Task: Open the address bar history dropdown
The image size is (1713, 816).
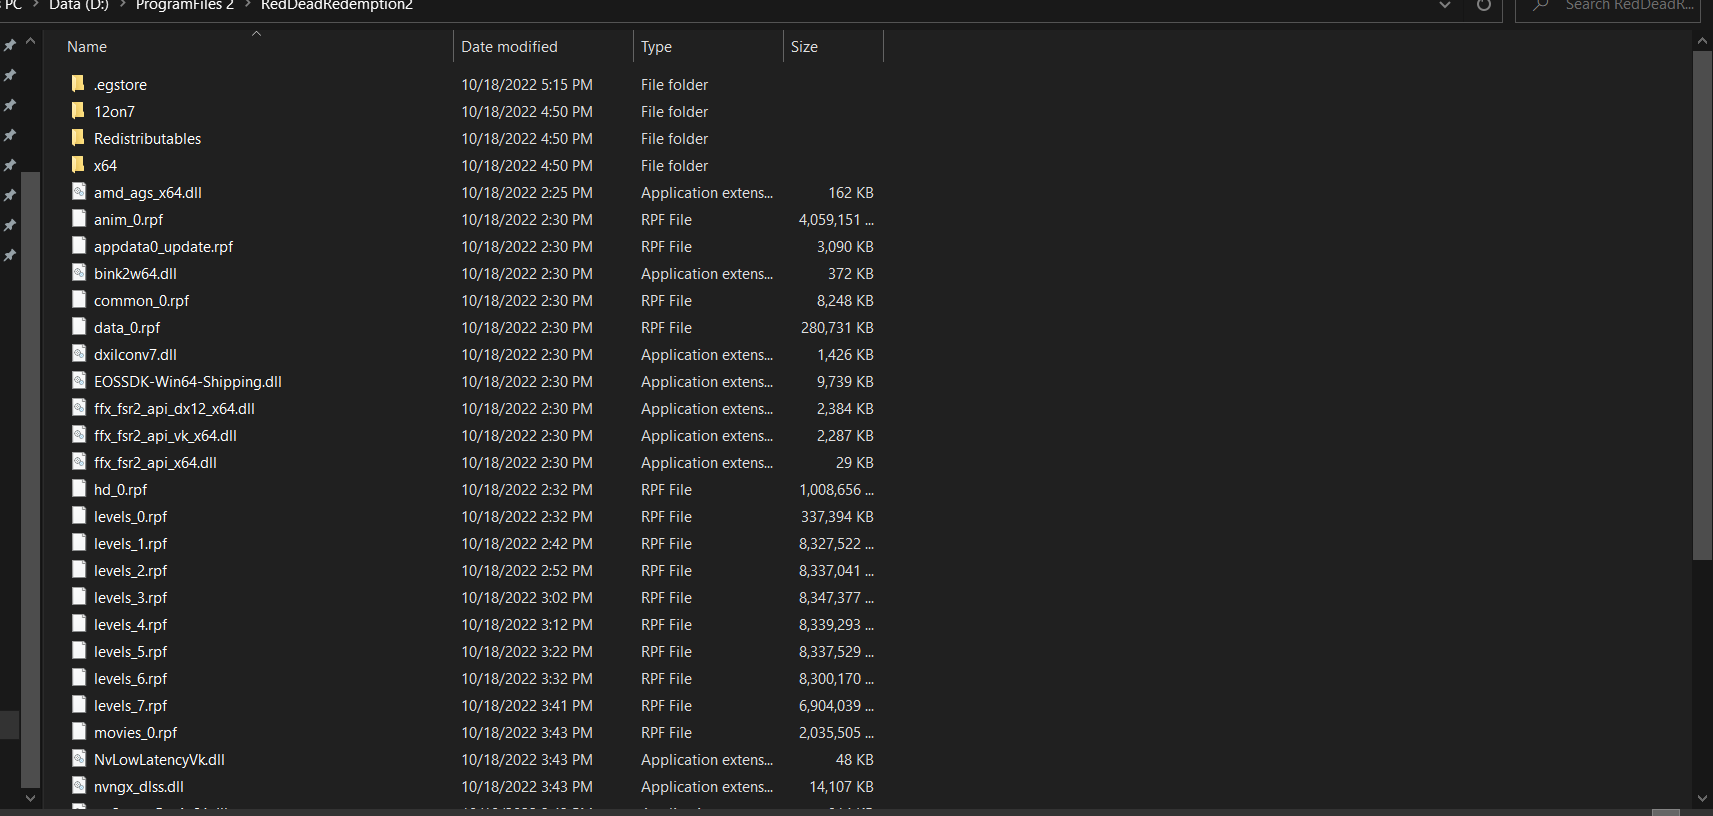Action: [1445, 5]
